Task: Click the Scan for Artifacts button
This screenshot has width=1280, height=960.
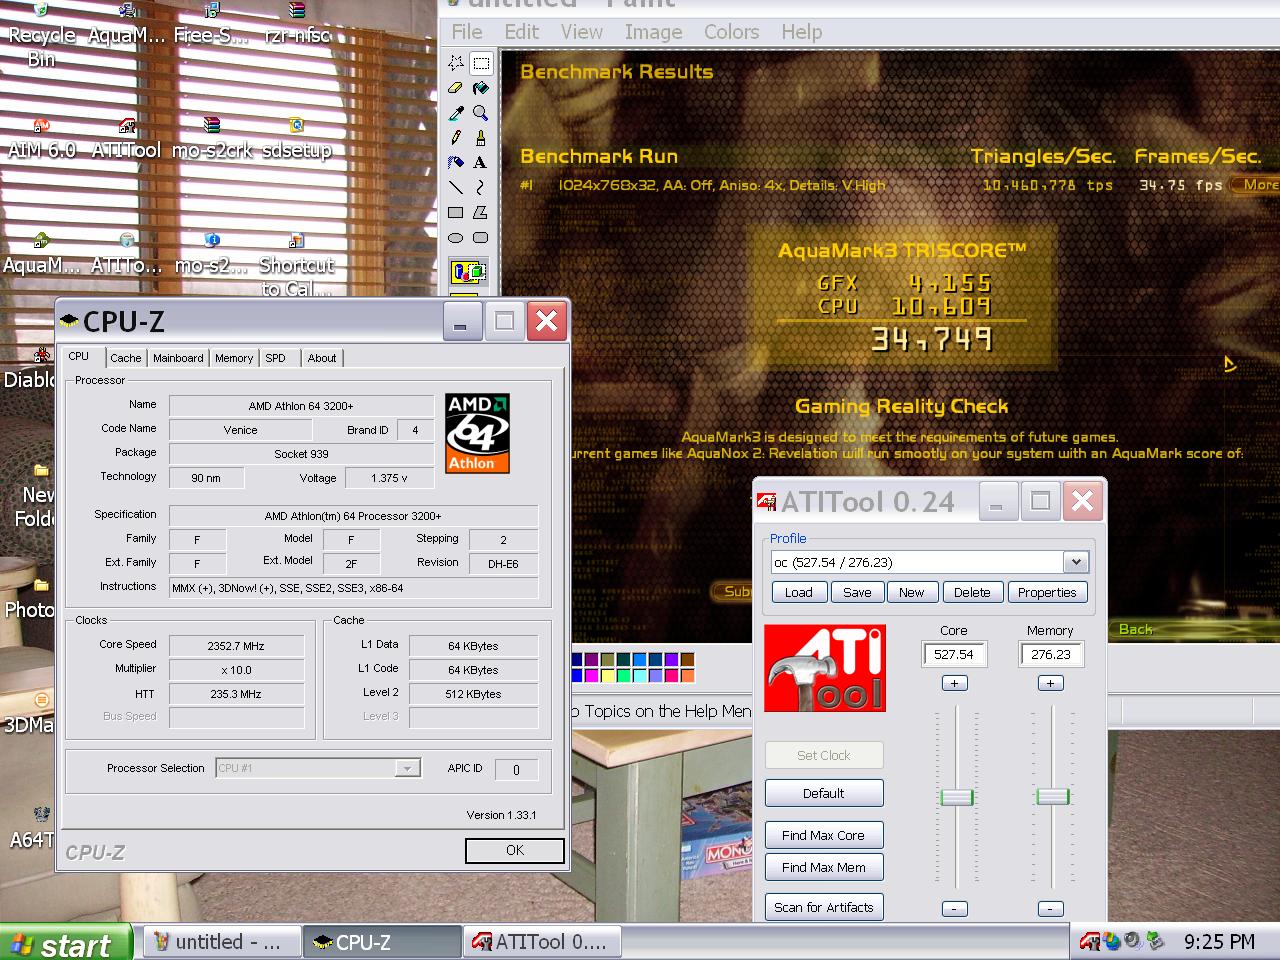Action: [824, 907]
